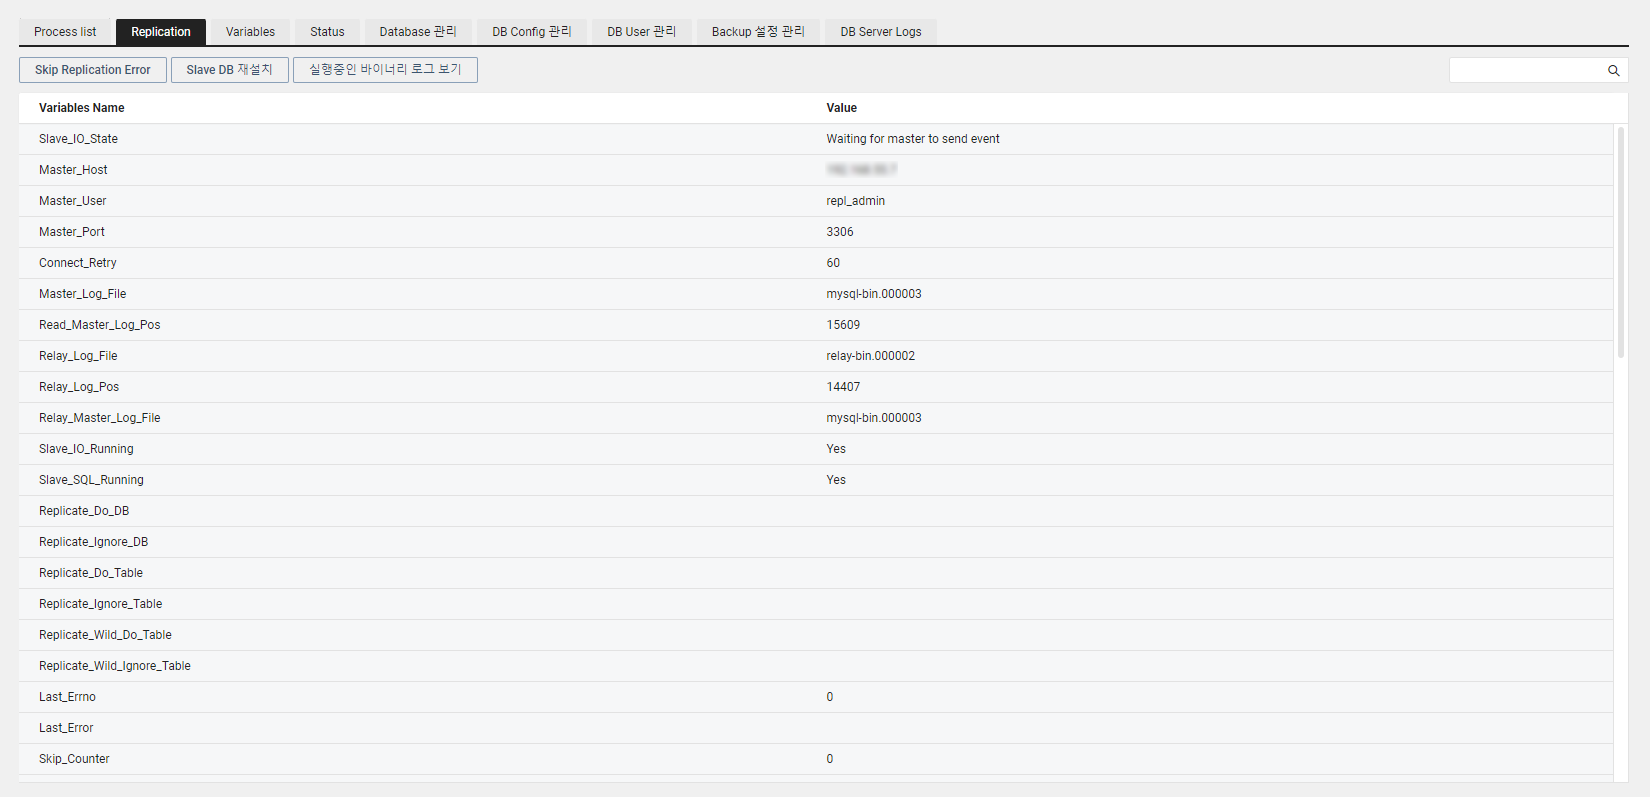
Task: Select the Replicate_Wild_Do_Table row name
Action: [105, 635]
